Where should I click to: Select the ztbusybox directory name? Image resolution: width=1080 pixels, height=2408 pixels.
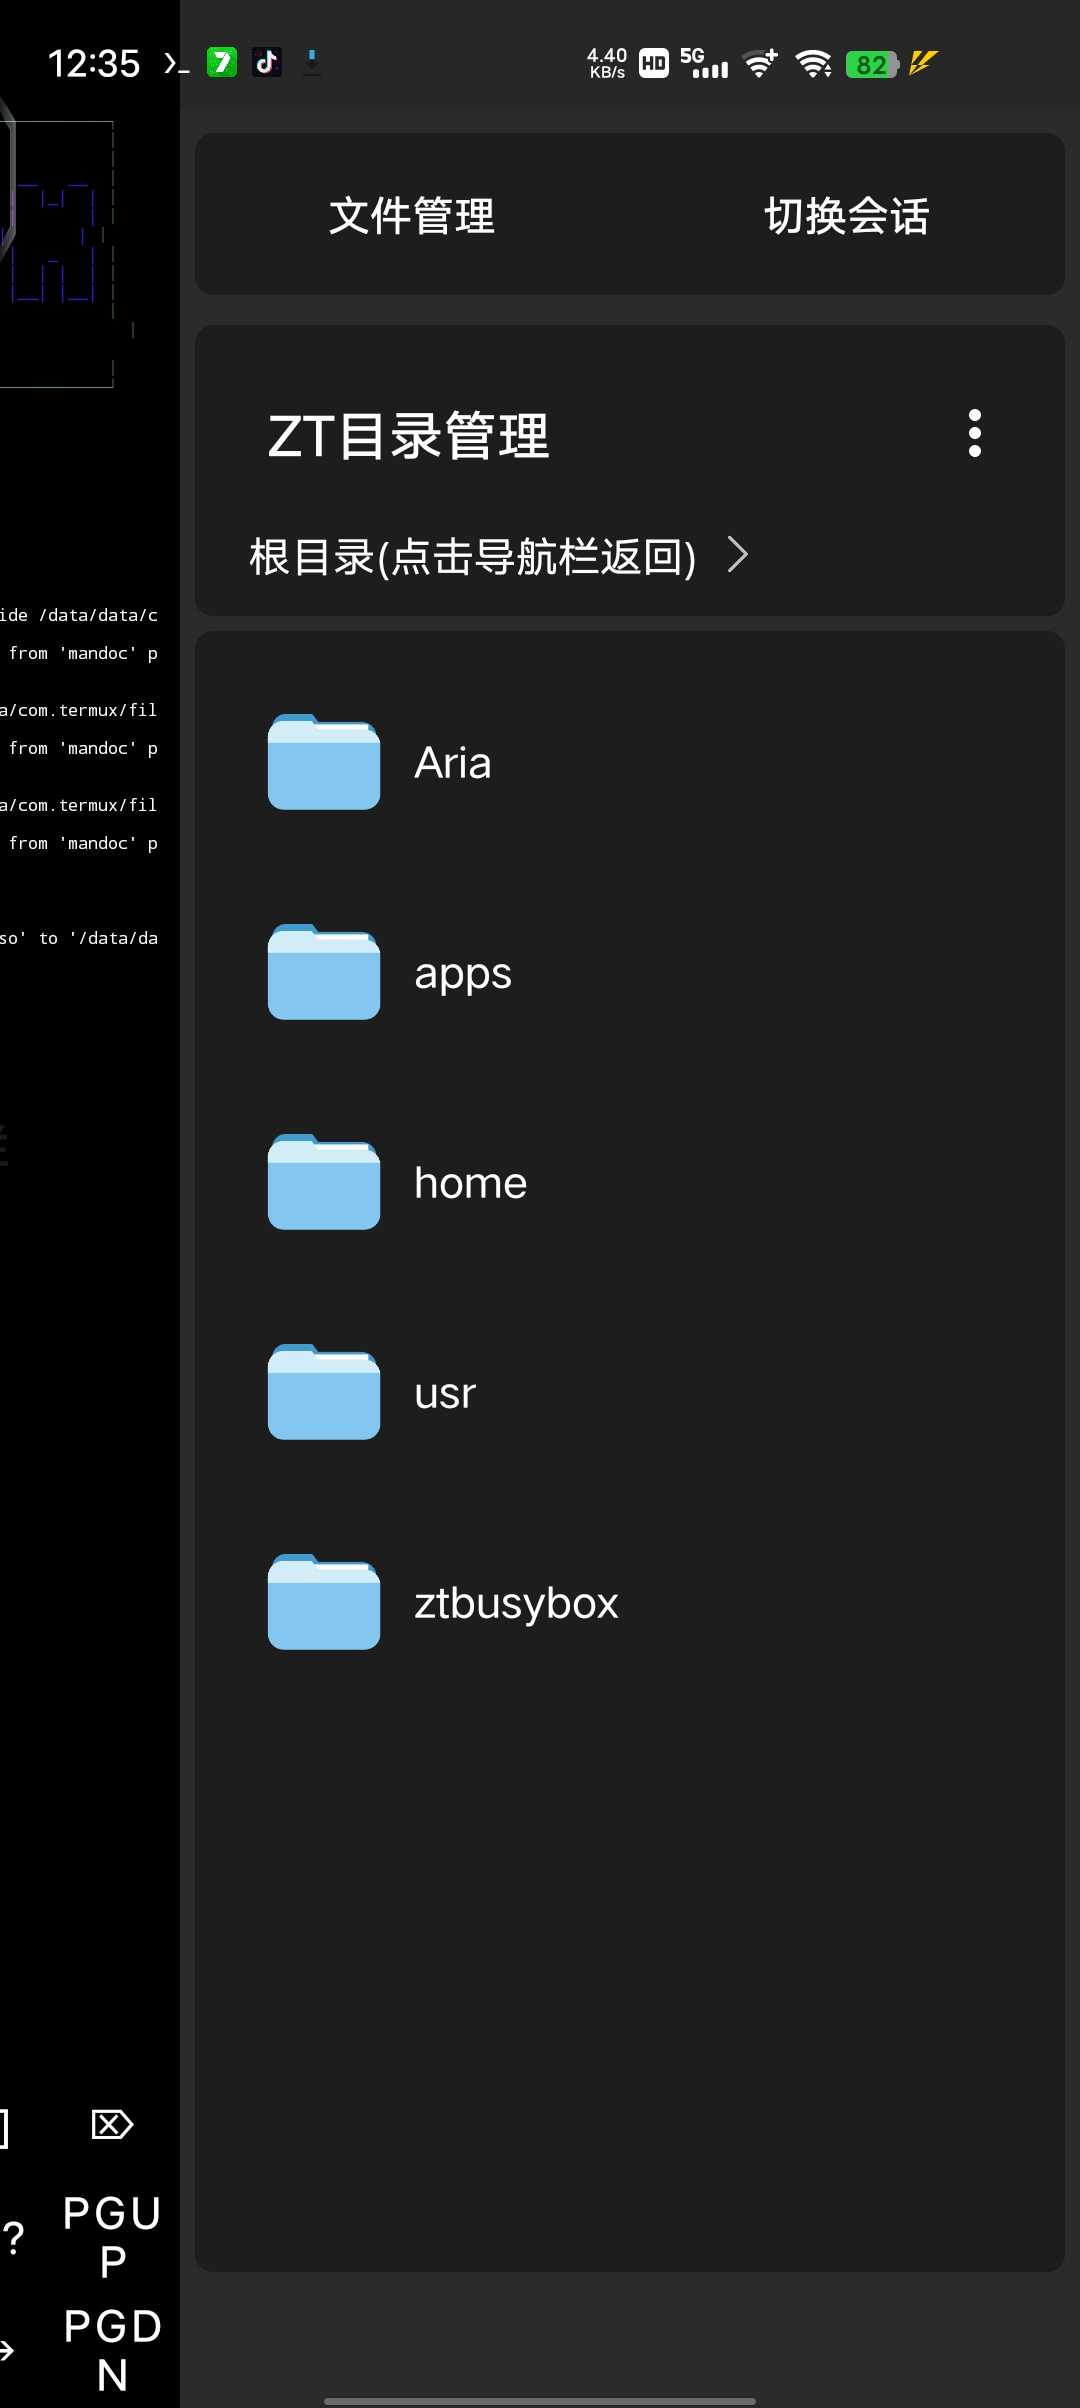coord(516,1603)
